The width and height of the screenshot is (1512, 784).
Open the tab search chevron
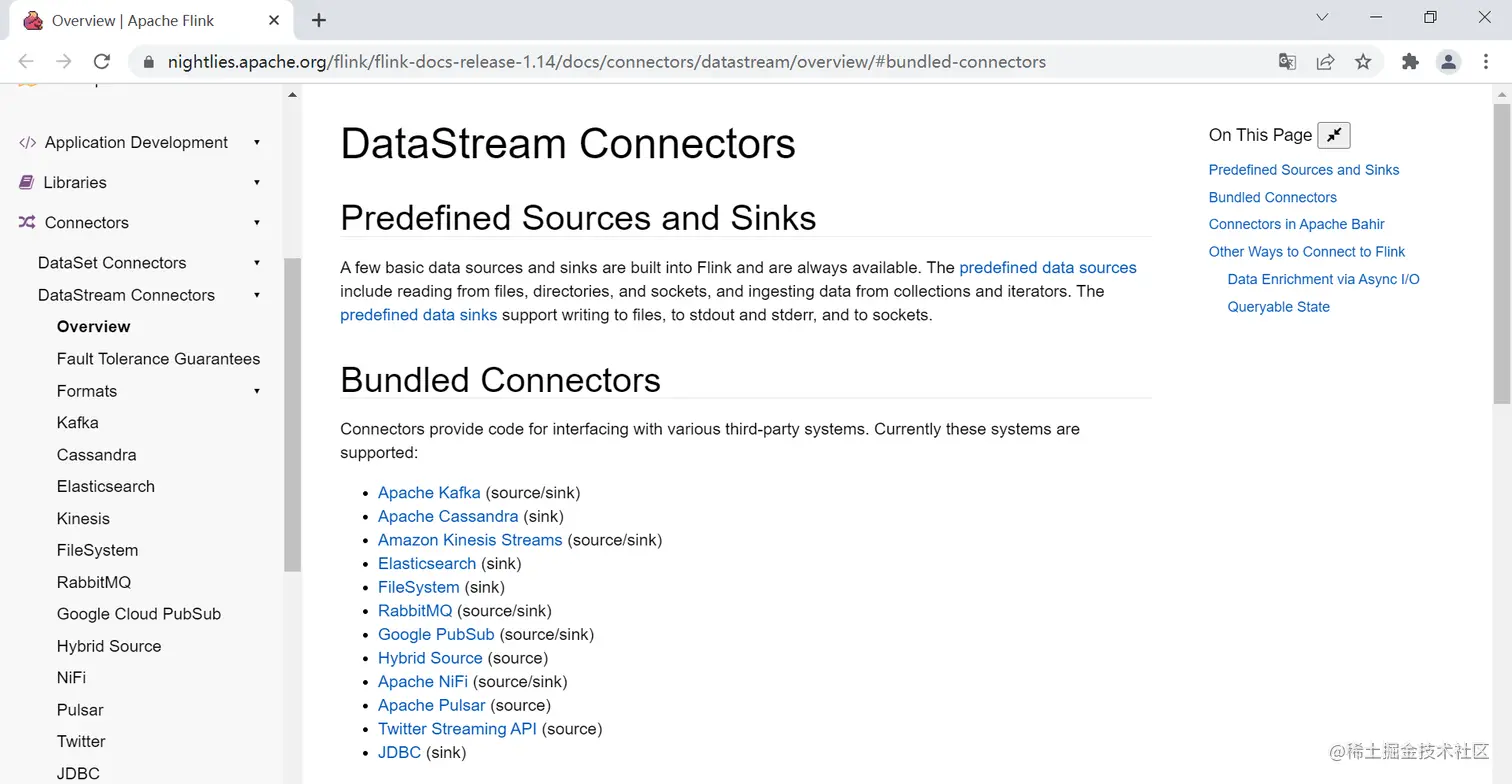pos(1322,17)
